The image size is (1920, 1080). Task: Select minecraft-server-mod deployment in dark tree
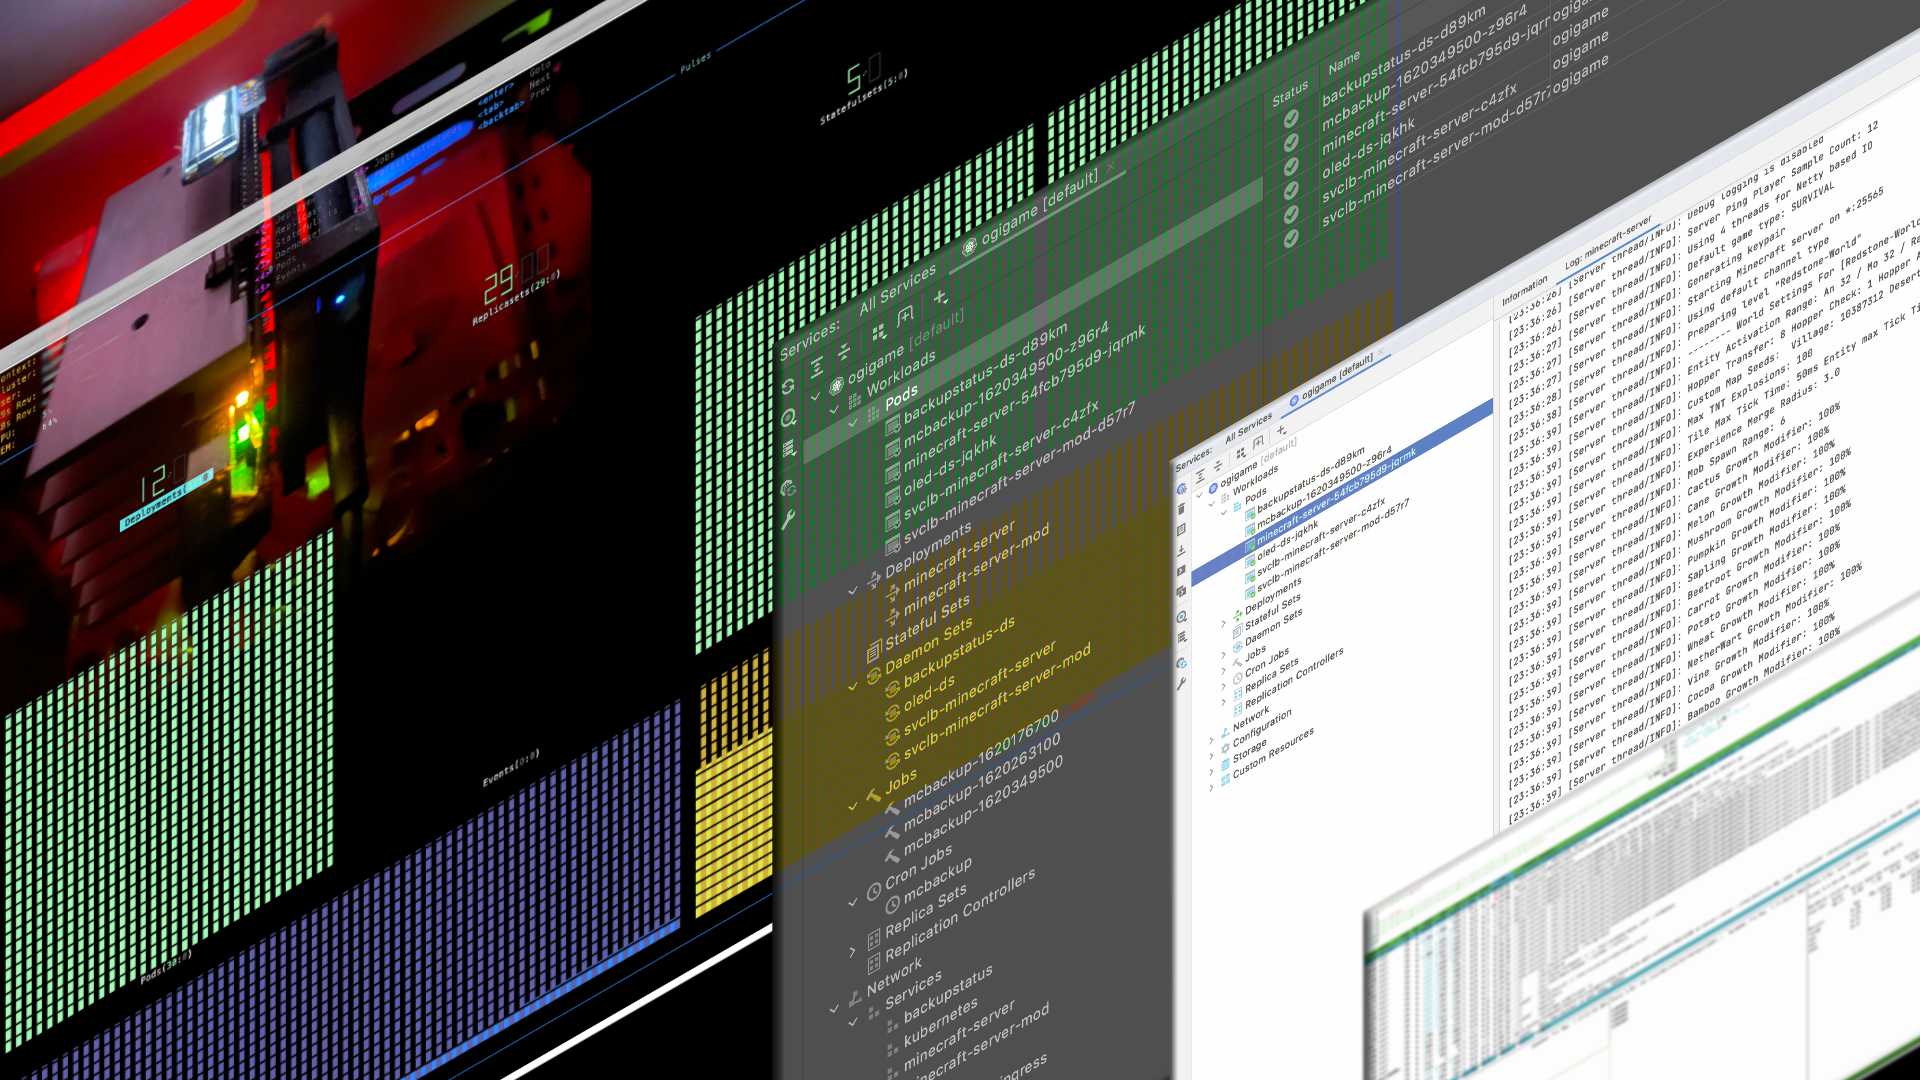pos(976,570)
